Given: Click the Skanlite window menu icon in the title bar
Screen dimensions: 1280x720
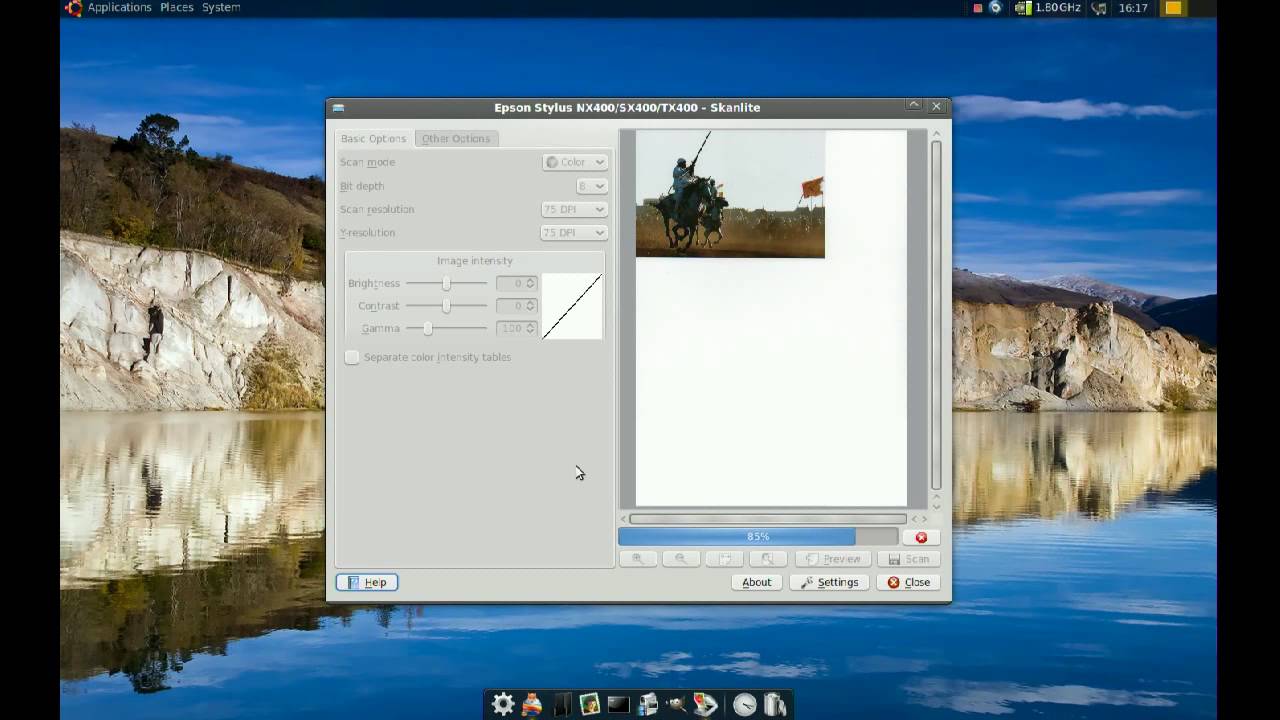Looking at the screenshot, I should click(x=339, y=107).
